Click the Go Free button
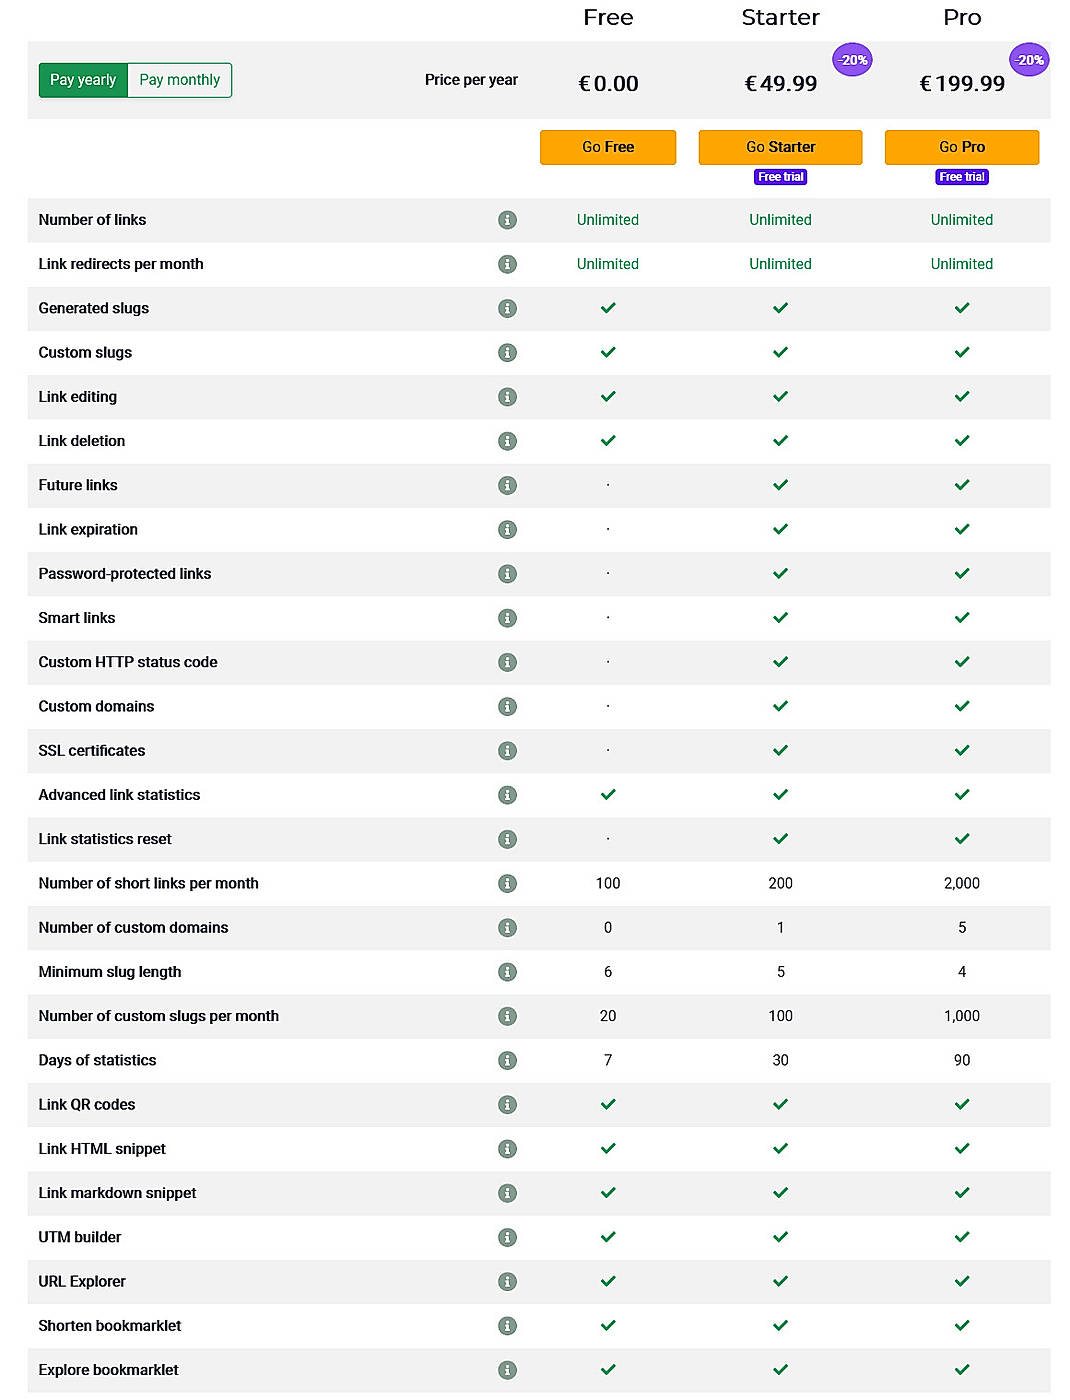1070x1400 pixels. (x=607, y=147)
